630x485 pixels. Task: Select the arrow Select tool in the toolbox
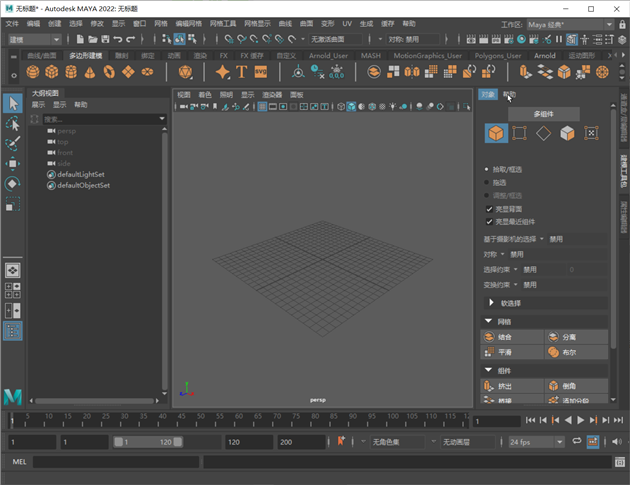[x=13, y=104]
